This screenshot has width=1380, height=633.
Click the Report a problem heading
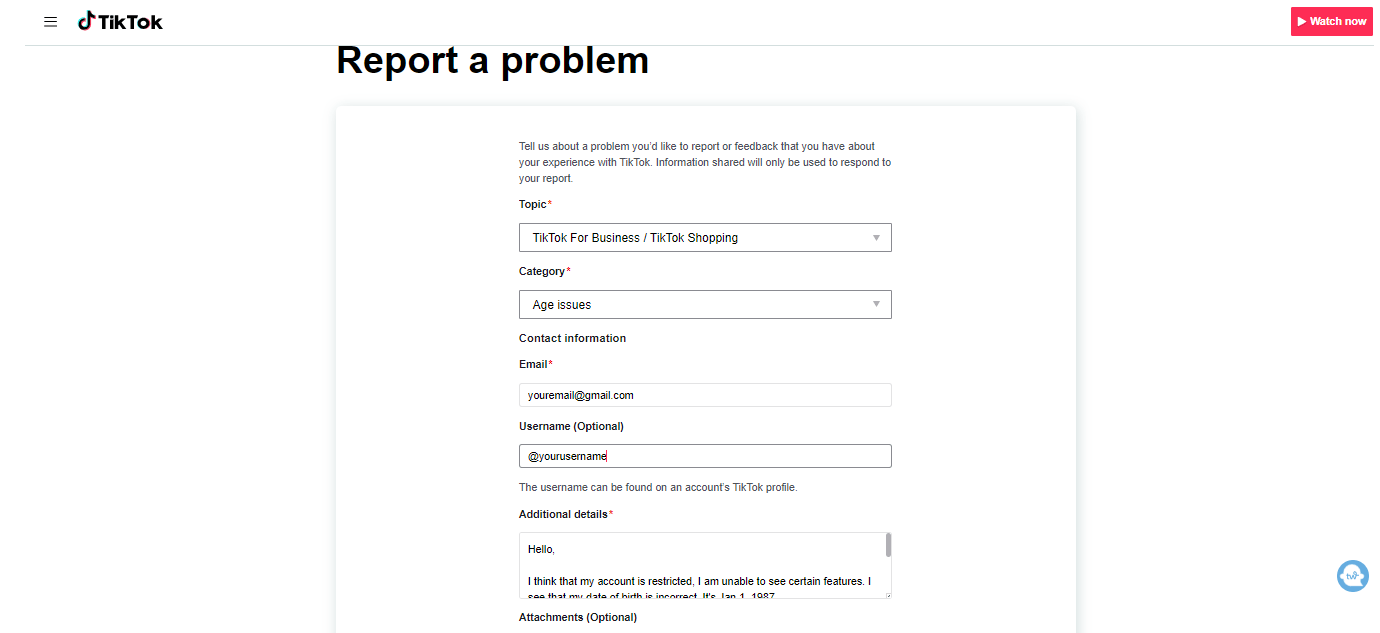pos(492,61)
